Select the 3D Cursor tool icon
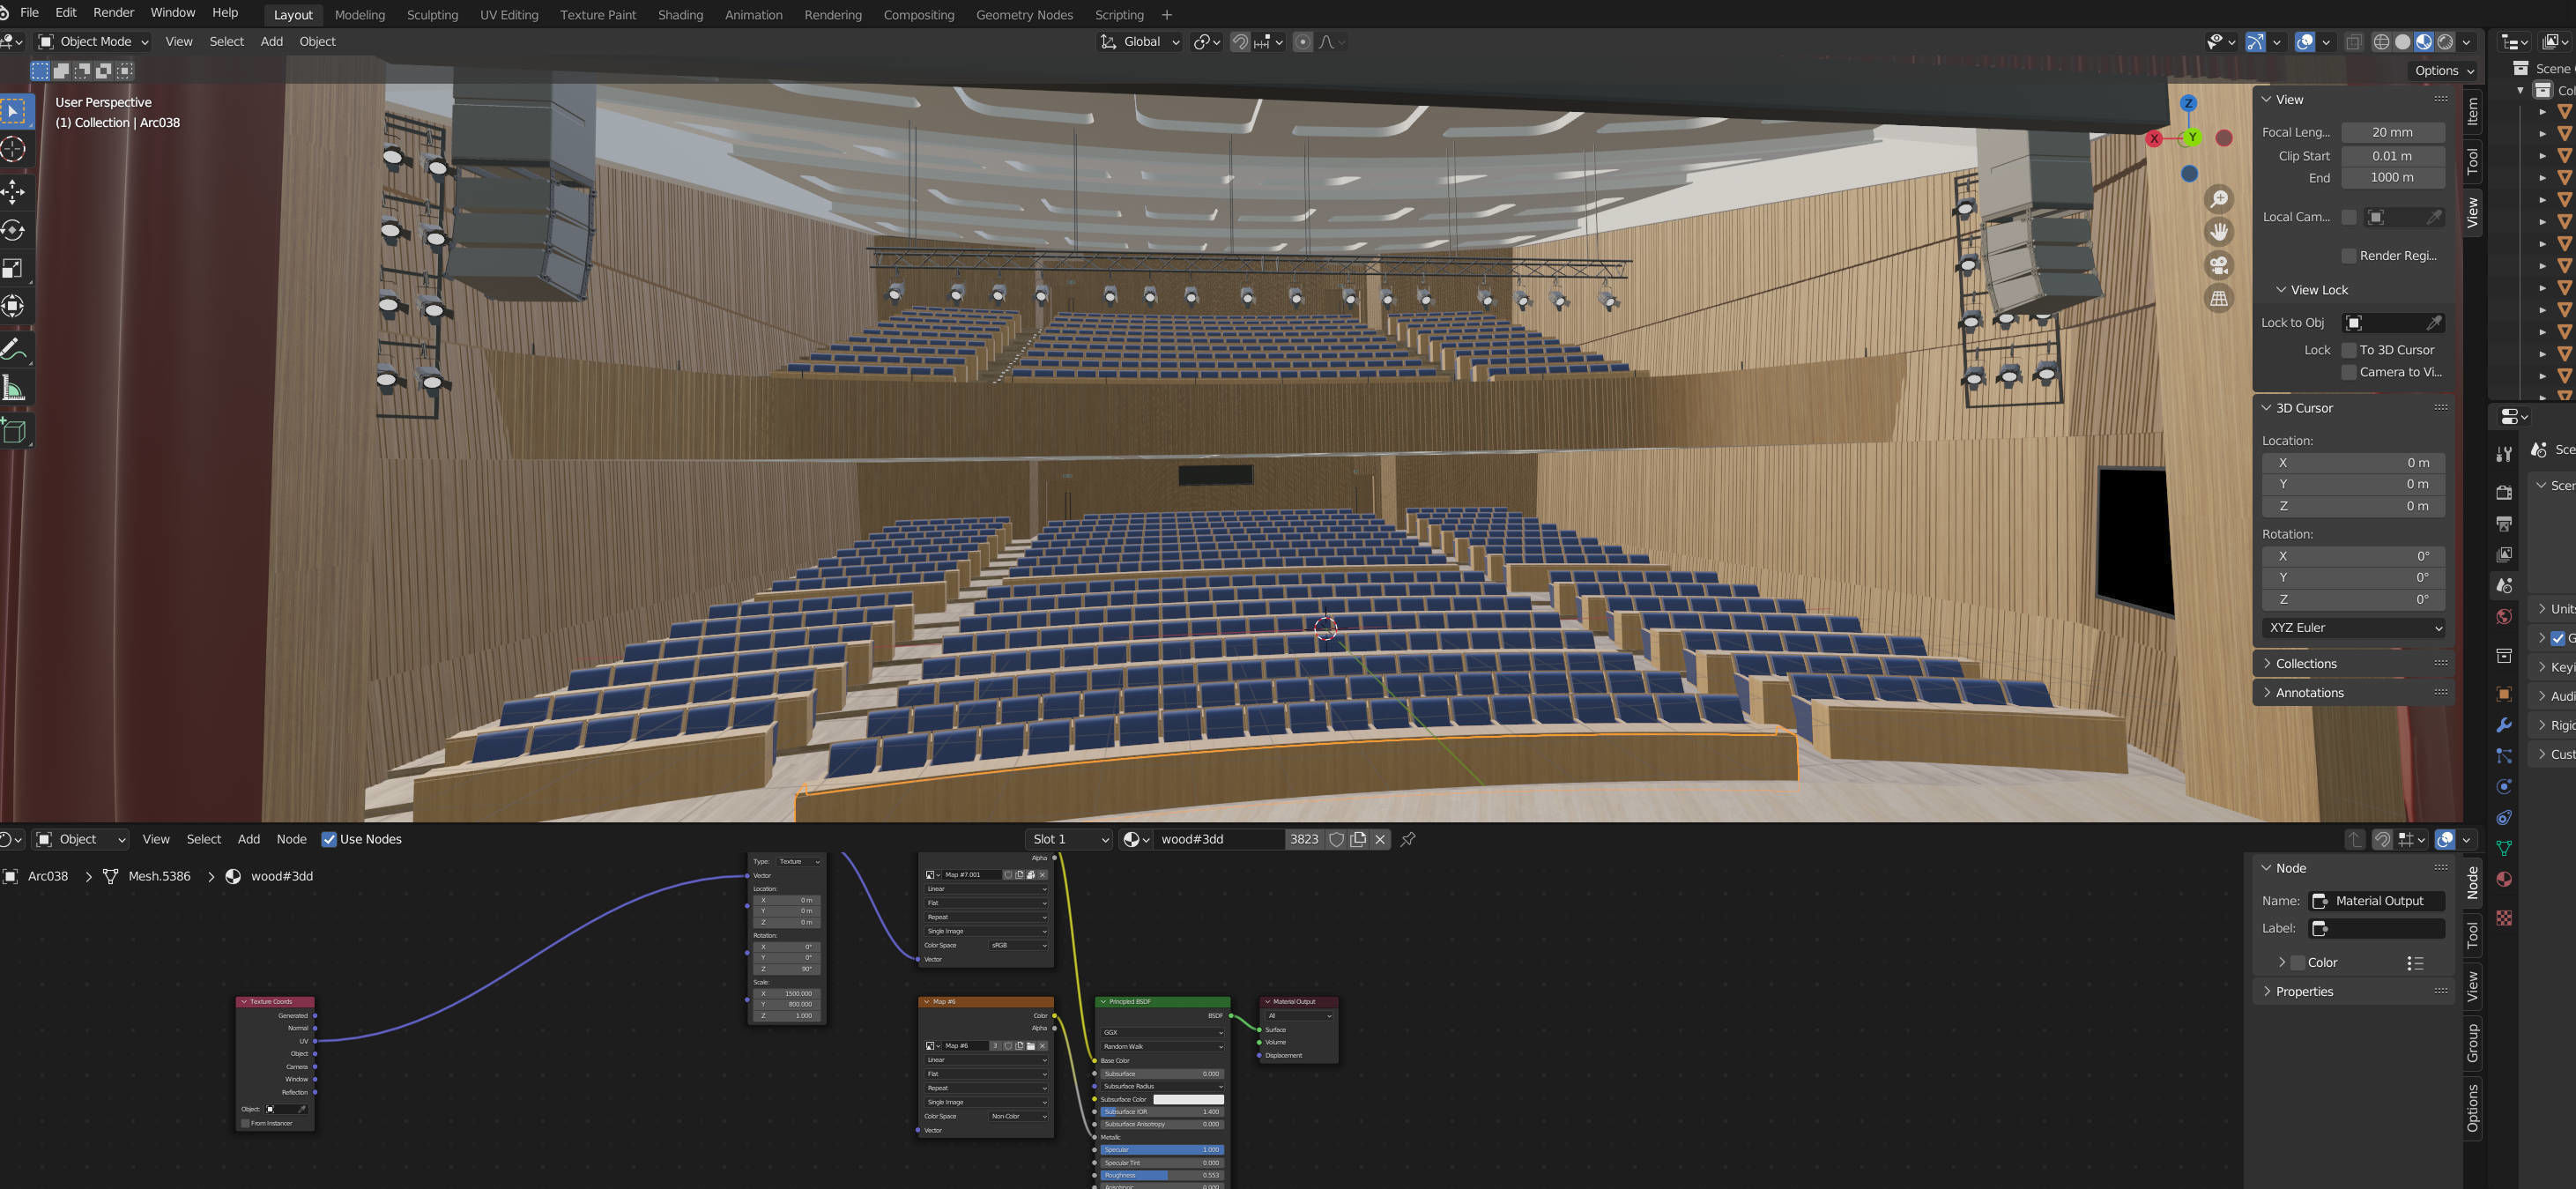The width and height of the screenshot is (2576, 1189). pyautogui.click(x=19, y=146)
